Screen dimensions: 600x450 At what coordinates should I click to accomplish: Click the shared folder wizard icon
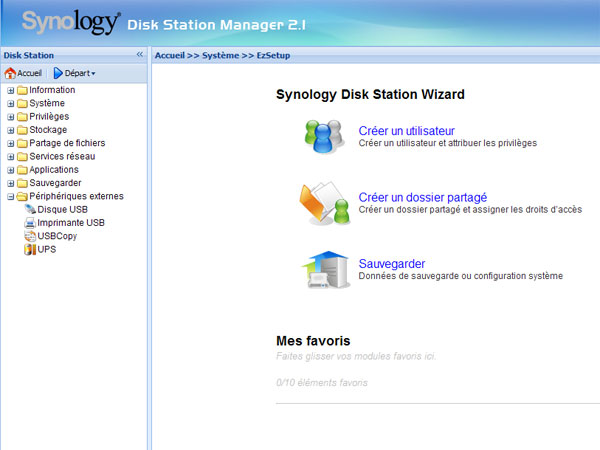[x=324, y=203]
